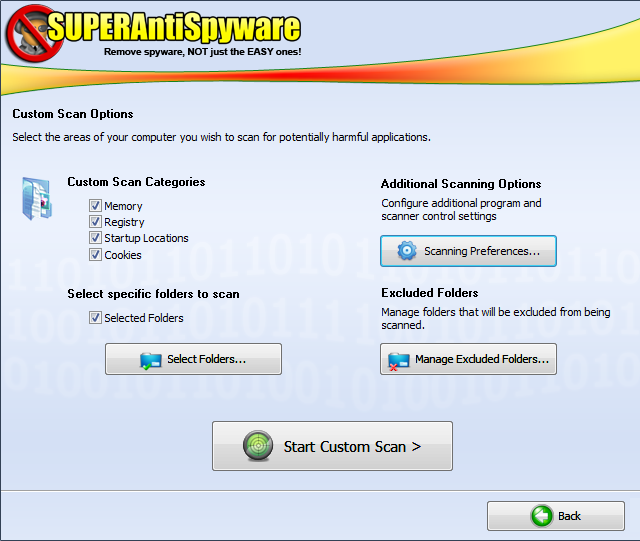Click the Custom Scan Categories folder icon
The image size is (640, 541).
tap(37, 198)
